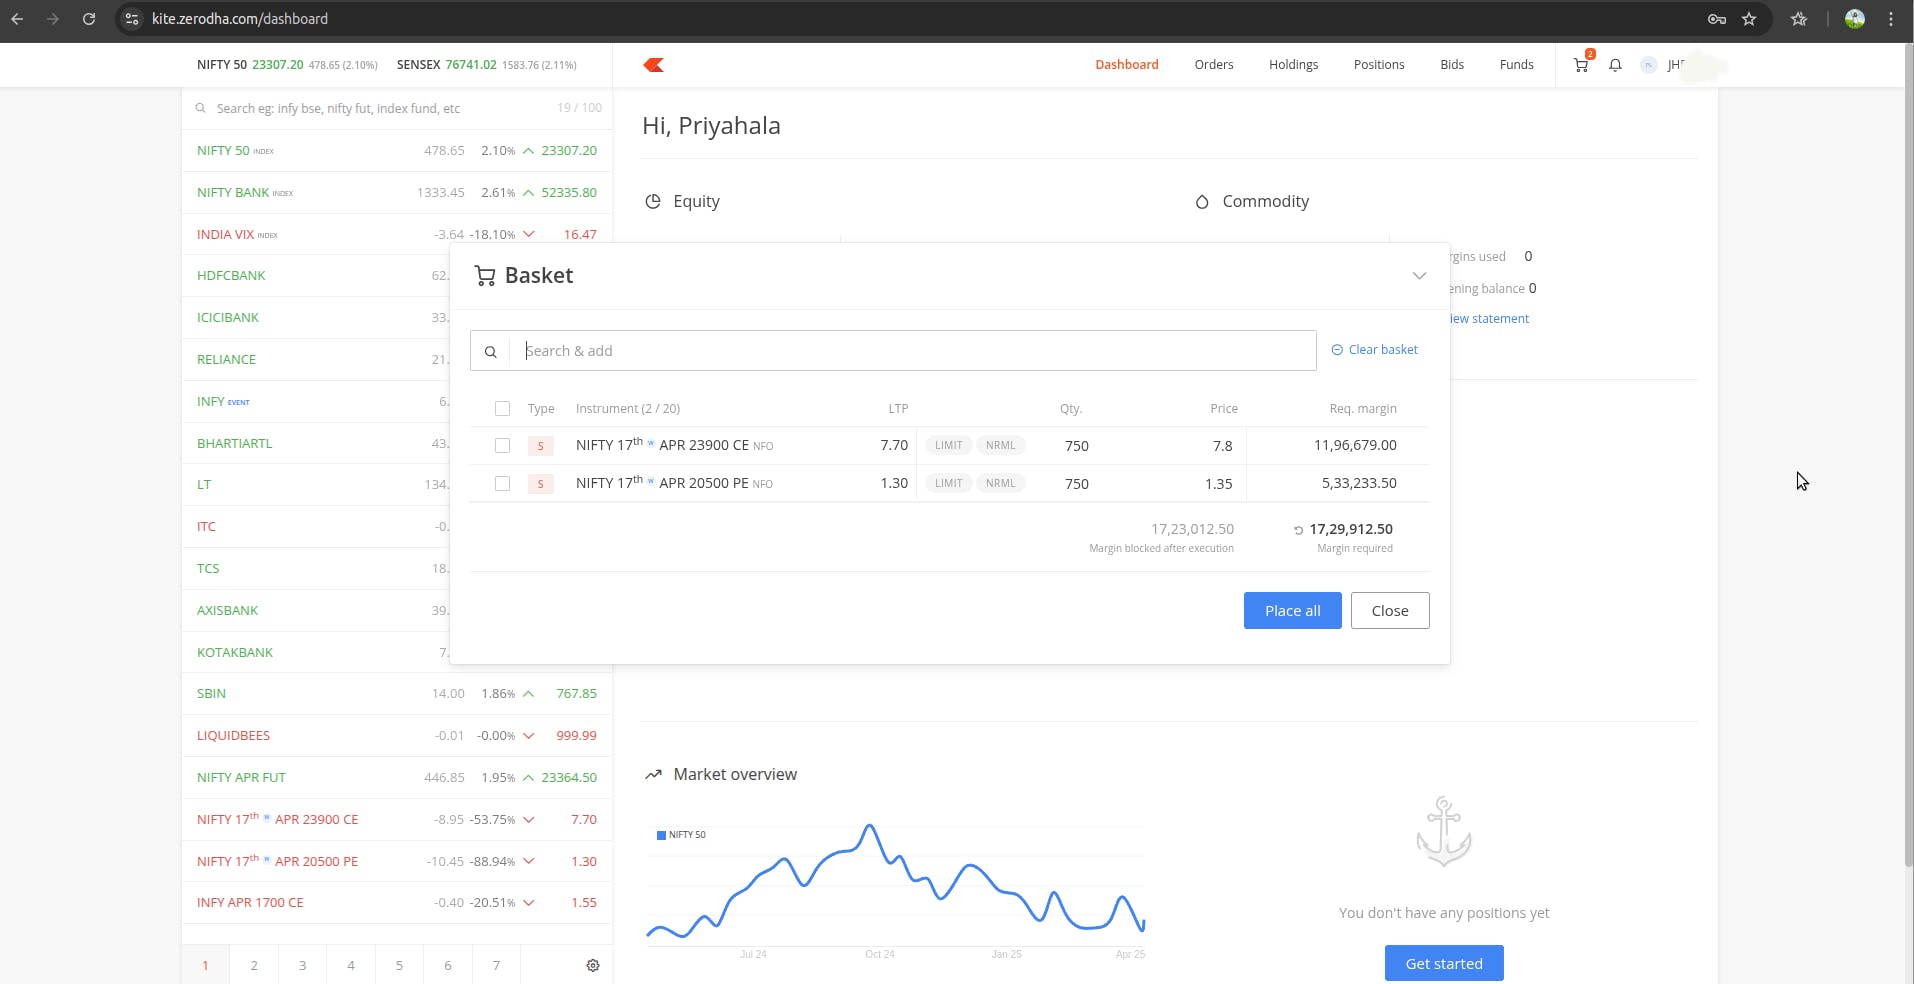Open the basket cart icon in header

(1581, 65)
